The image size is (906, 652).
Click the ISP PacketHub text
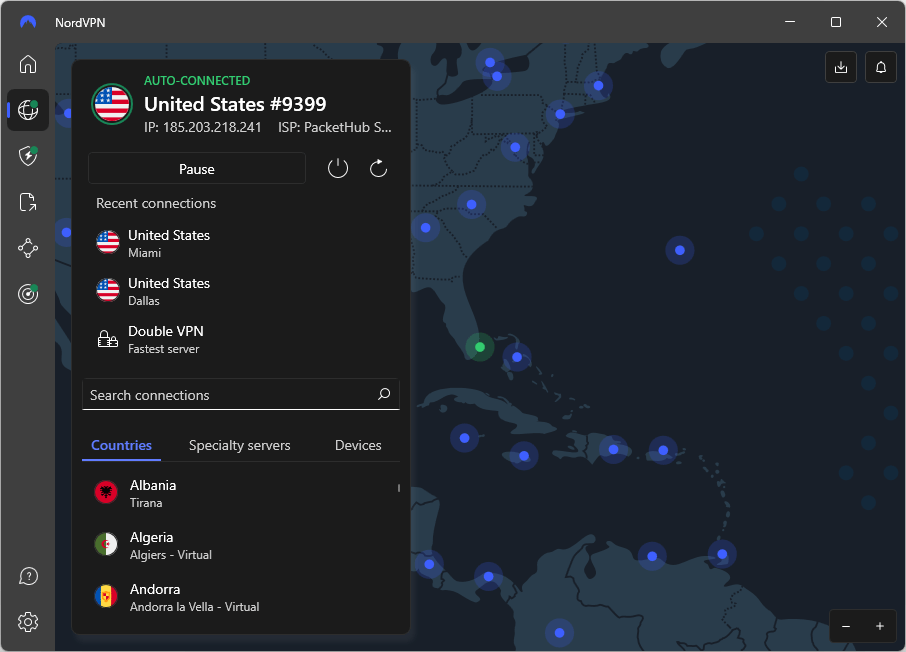[335, 127]
